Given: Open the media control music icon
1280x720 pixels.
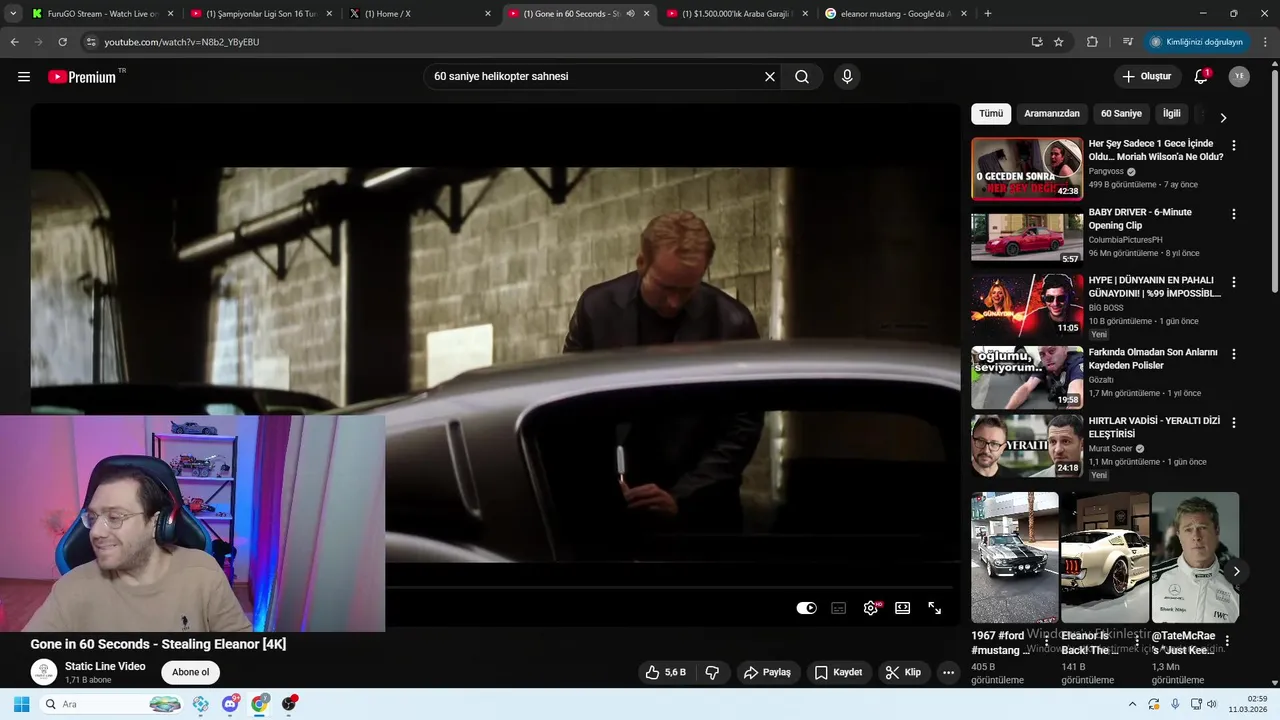Looking at the screenshot, I should [1127, 42].
